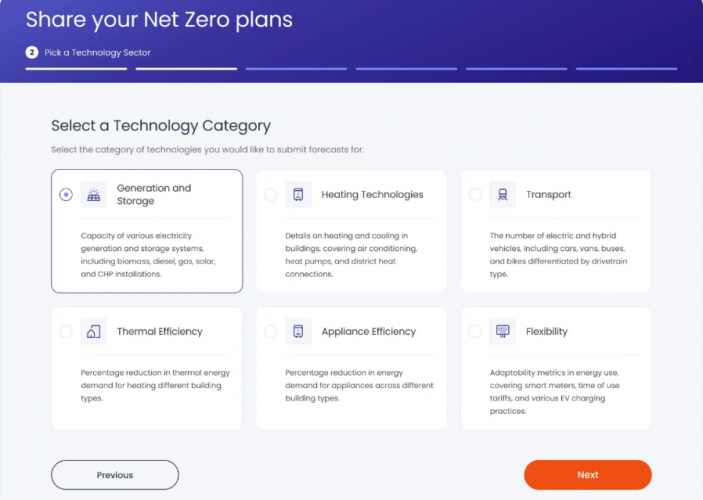Choose the Appliance Efficiency radio option
The image size is (703, 500).
click(271, 332)
